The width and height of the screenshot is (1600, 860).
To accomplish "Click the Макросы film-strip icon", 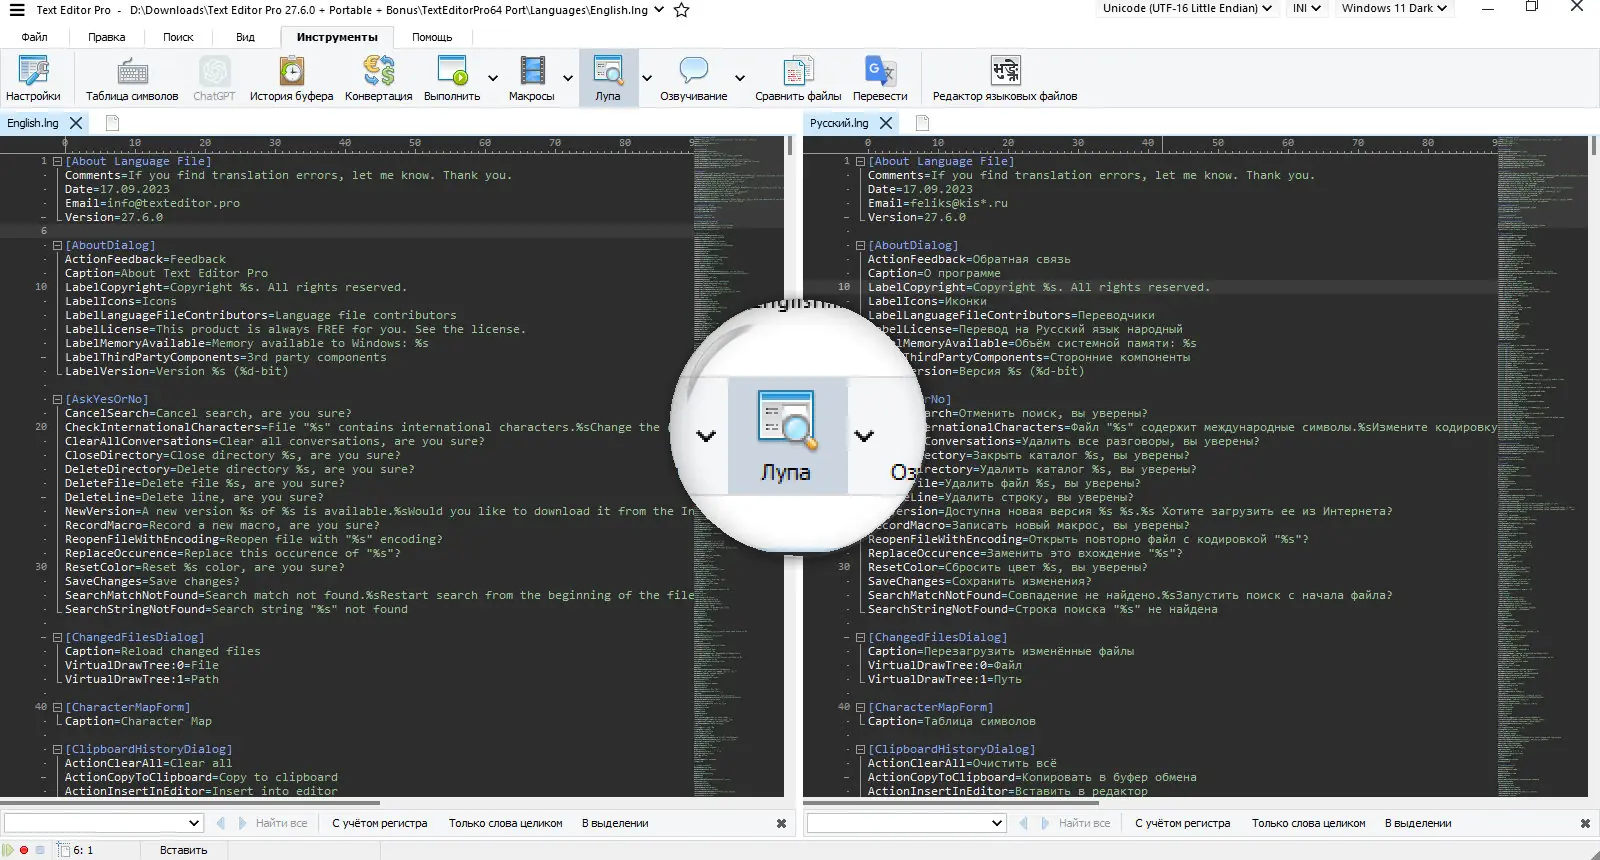I will coord(531,78).
